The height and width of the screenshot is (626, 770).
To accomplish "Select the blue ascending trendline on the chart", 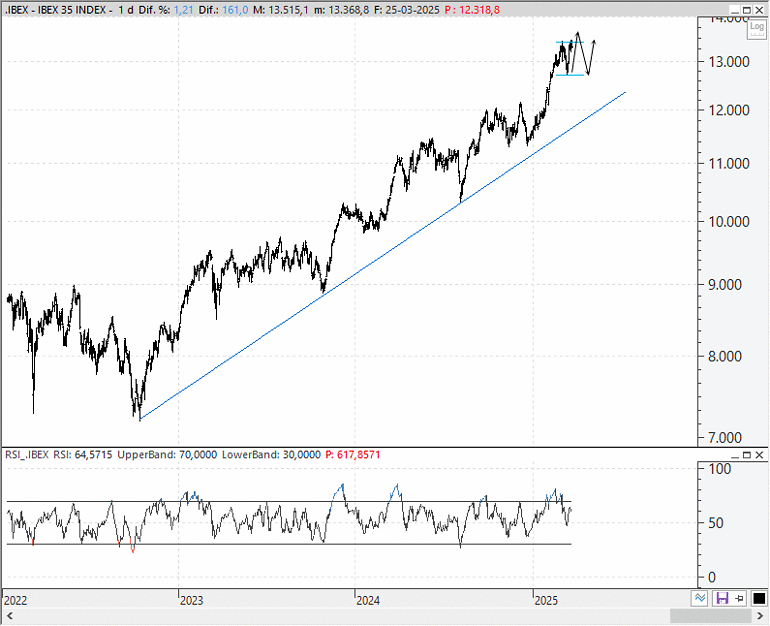I will coord(383,256).
